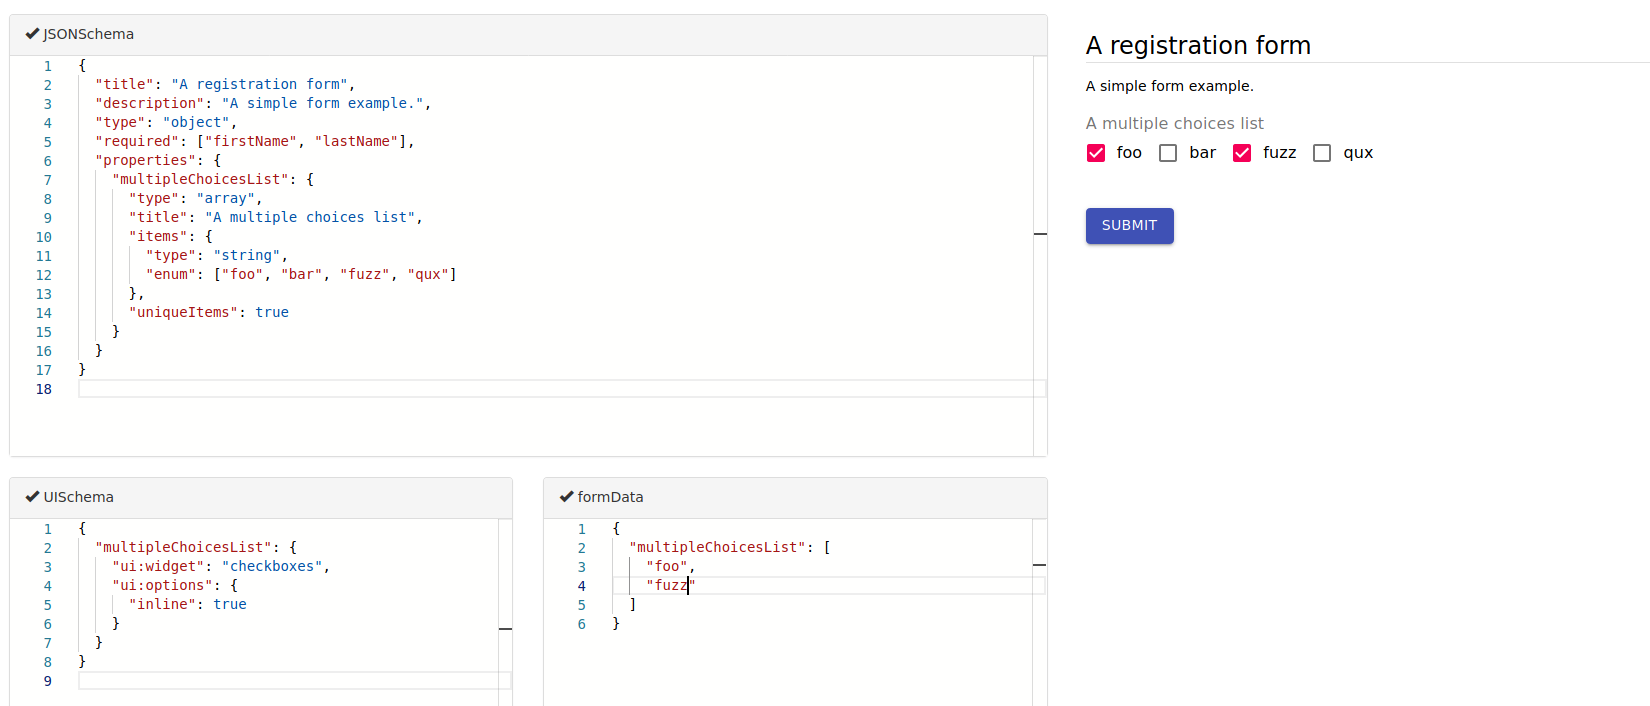This screenshot has width=1650, height=706.
Task: Click the UISchema editor scrollbar track
Action: (x=505, y=612)
